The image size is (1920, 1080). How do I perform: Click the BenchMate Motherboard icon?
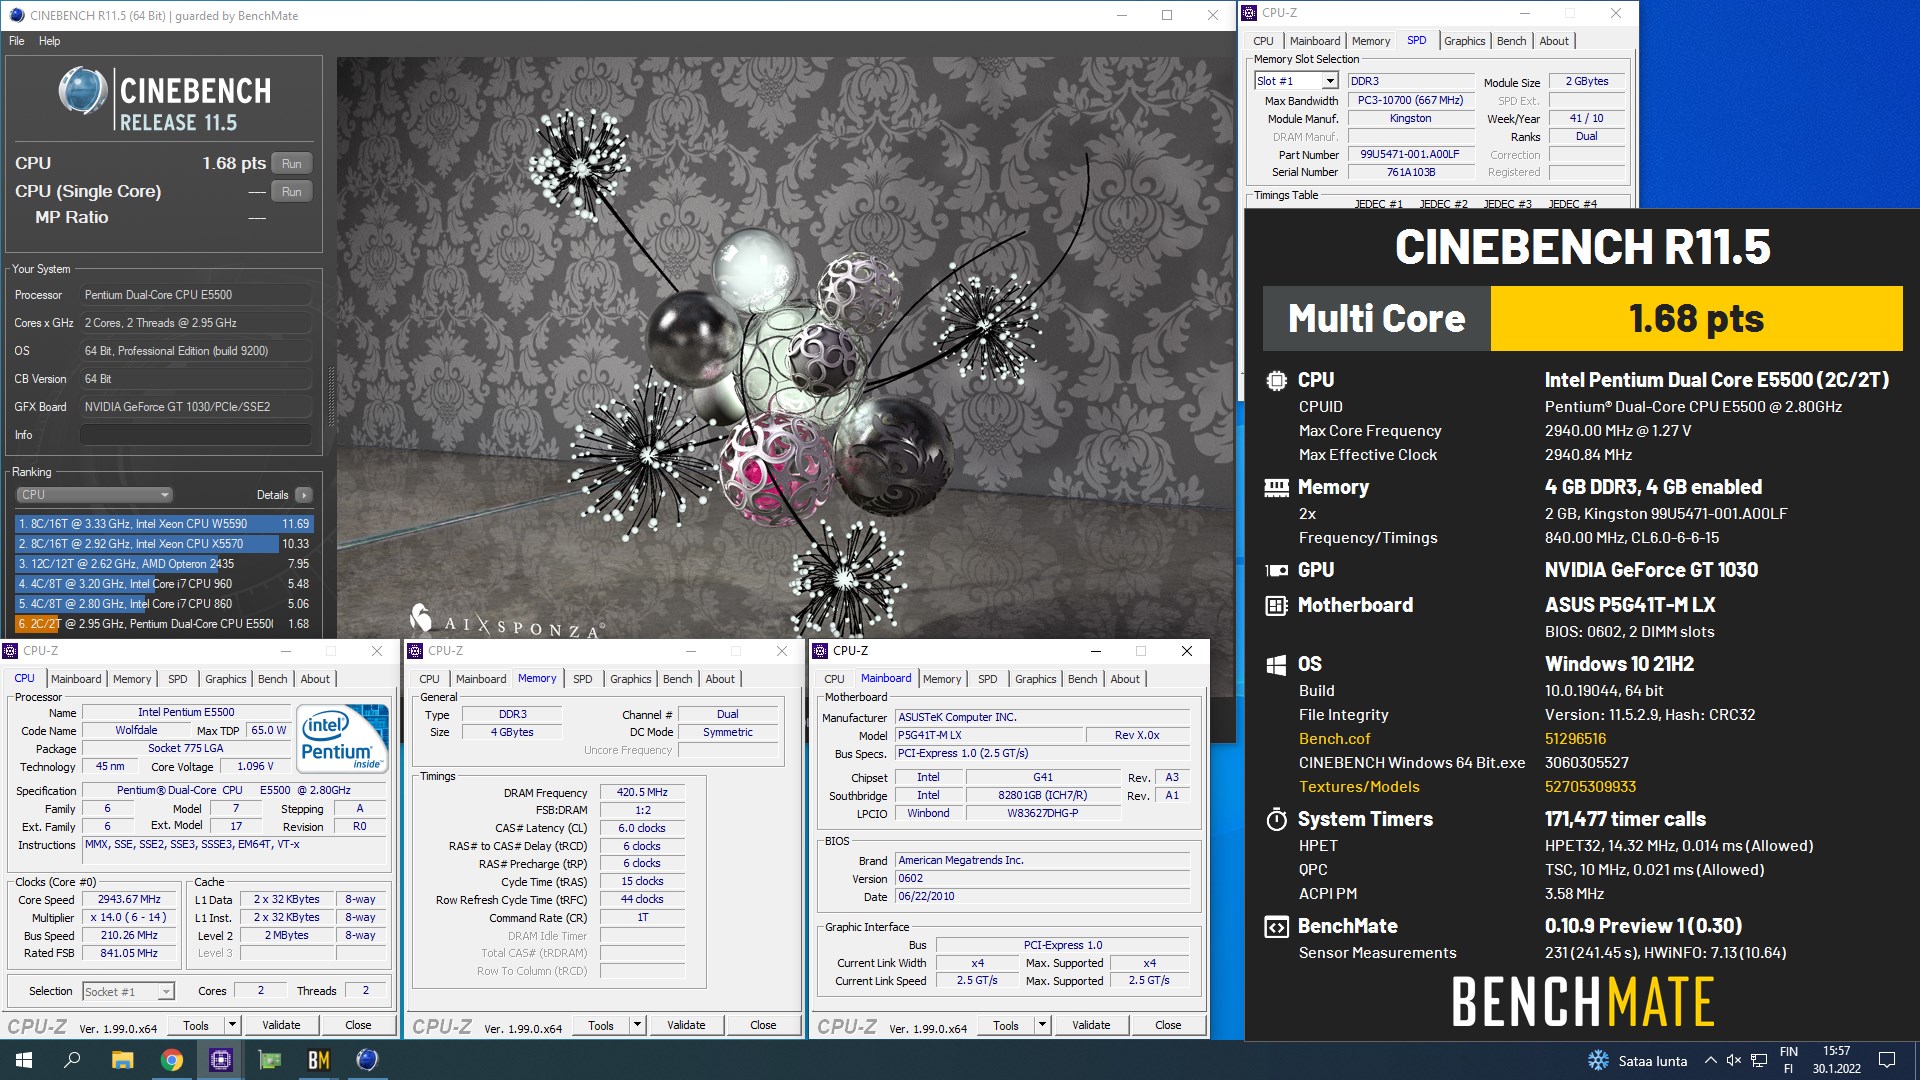pos(1276,606)
